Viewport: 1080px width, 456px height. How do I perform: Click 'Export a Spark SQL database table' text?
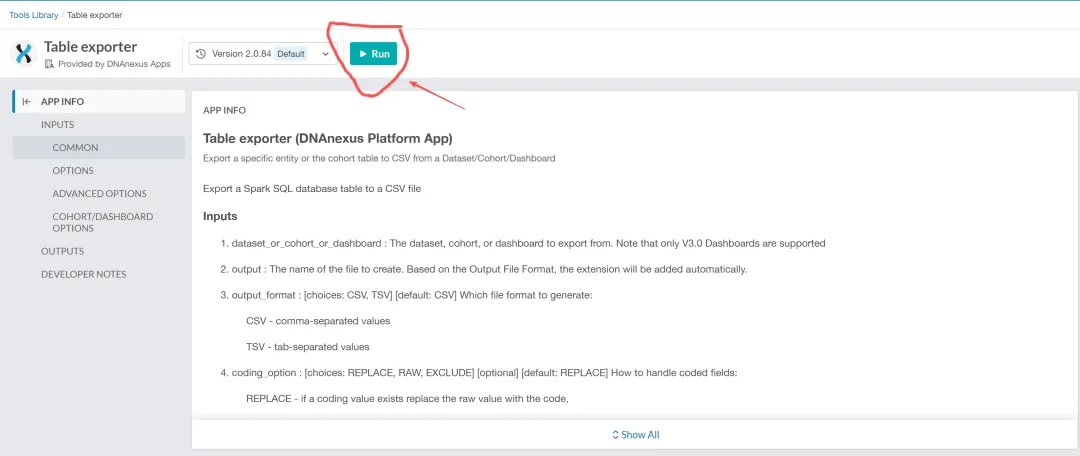tap(312, 188)
